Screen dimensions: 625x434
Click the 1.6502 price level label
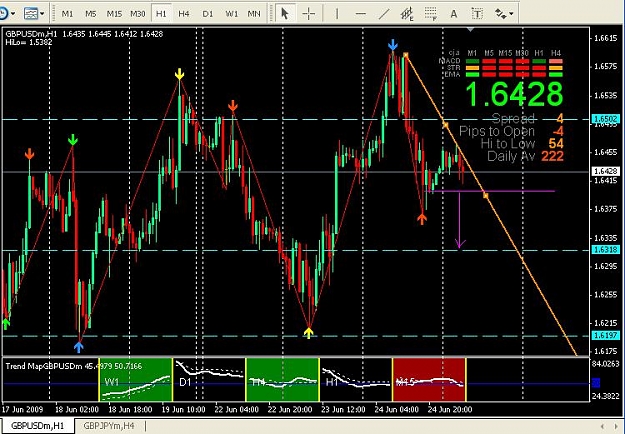(x=606, y=119)
